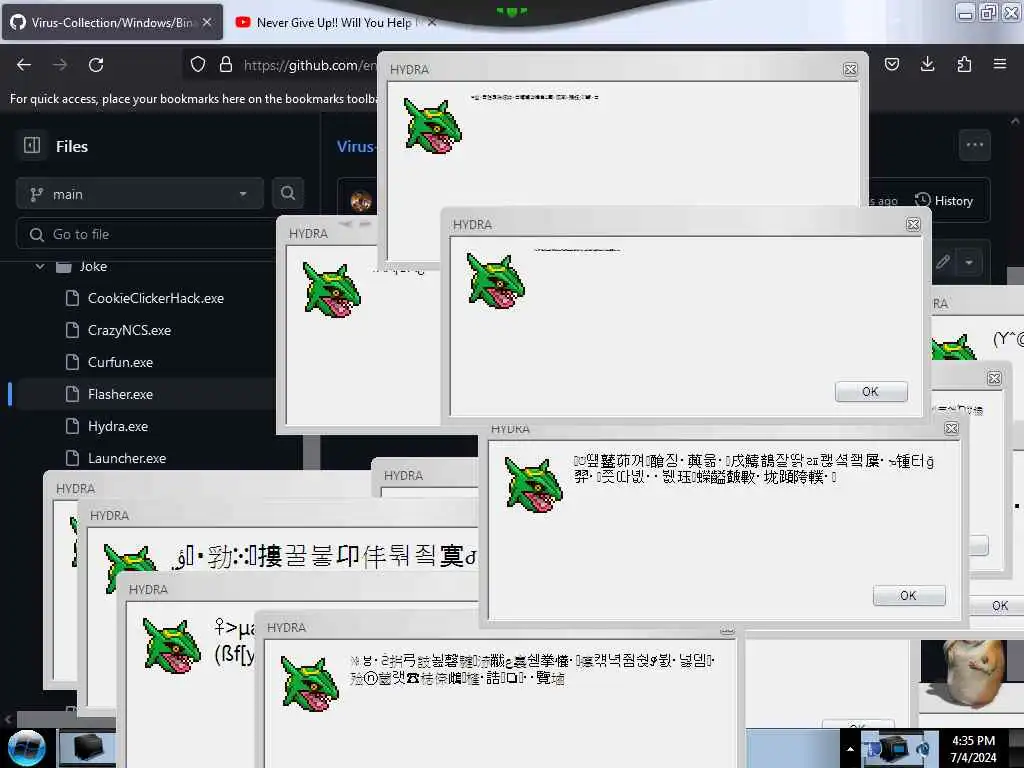Click the bookmarks toolbar hint text
1024x768 pixels.
pyautogui.click(x=194, y=99)
